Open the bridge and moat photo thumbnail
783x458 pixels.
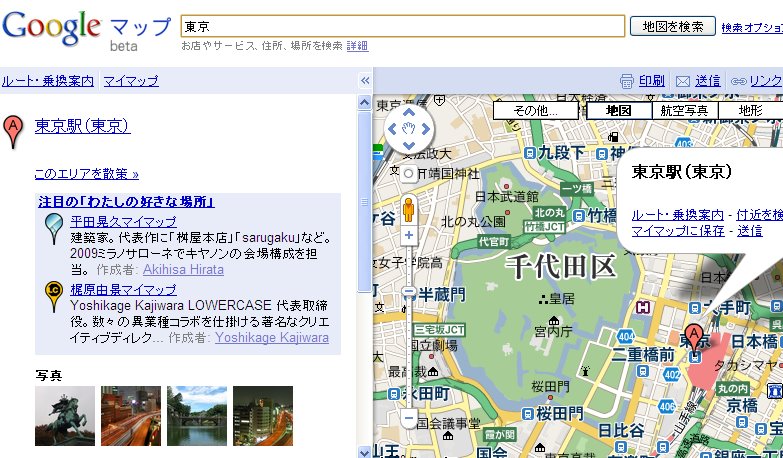click(x=197, y=416)
